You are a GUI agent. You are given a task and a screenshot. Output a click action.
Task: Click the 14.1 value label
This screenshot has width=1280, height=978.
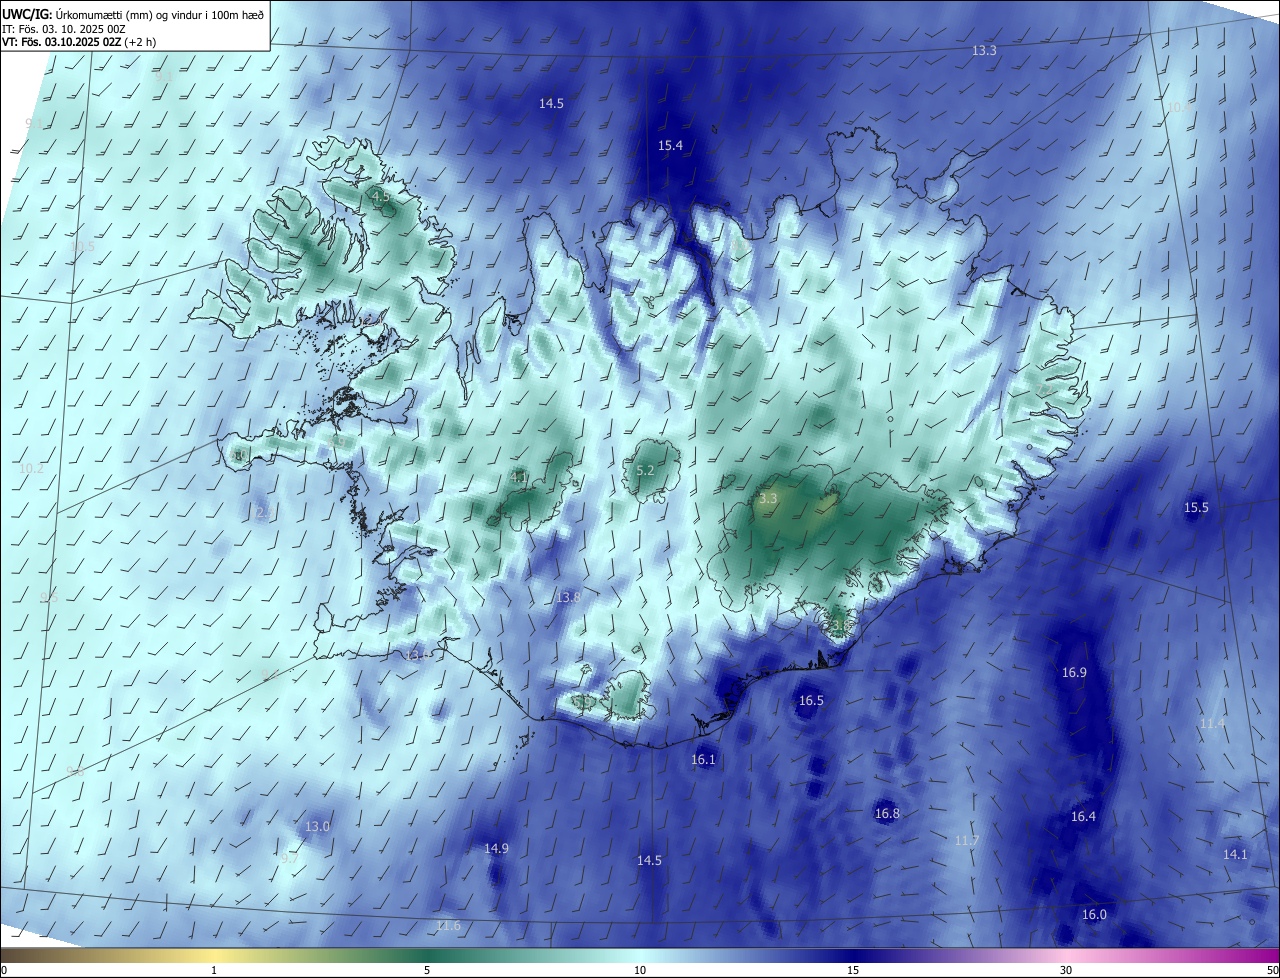point(1235,854)
